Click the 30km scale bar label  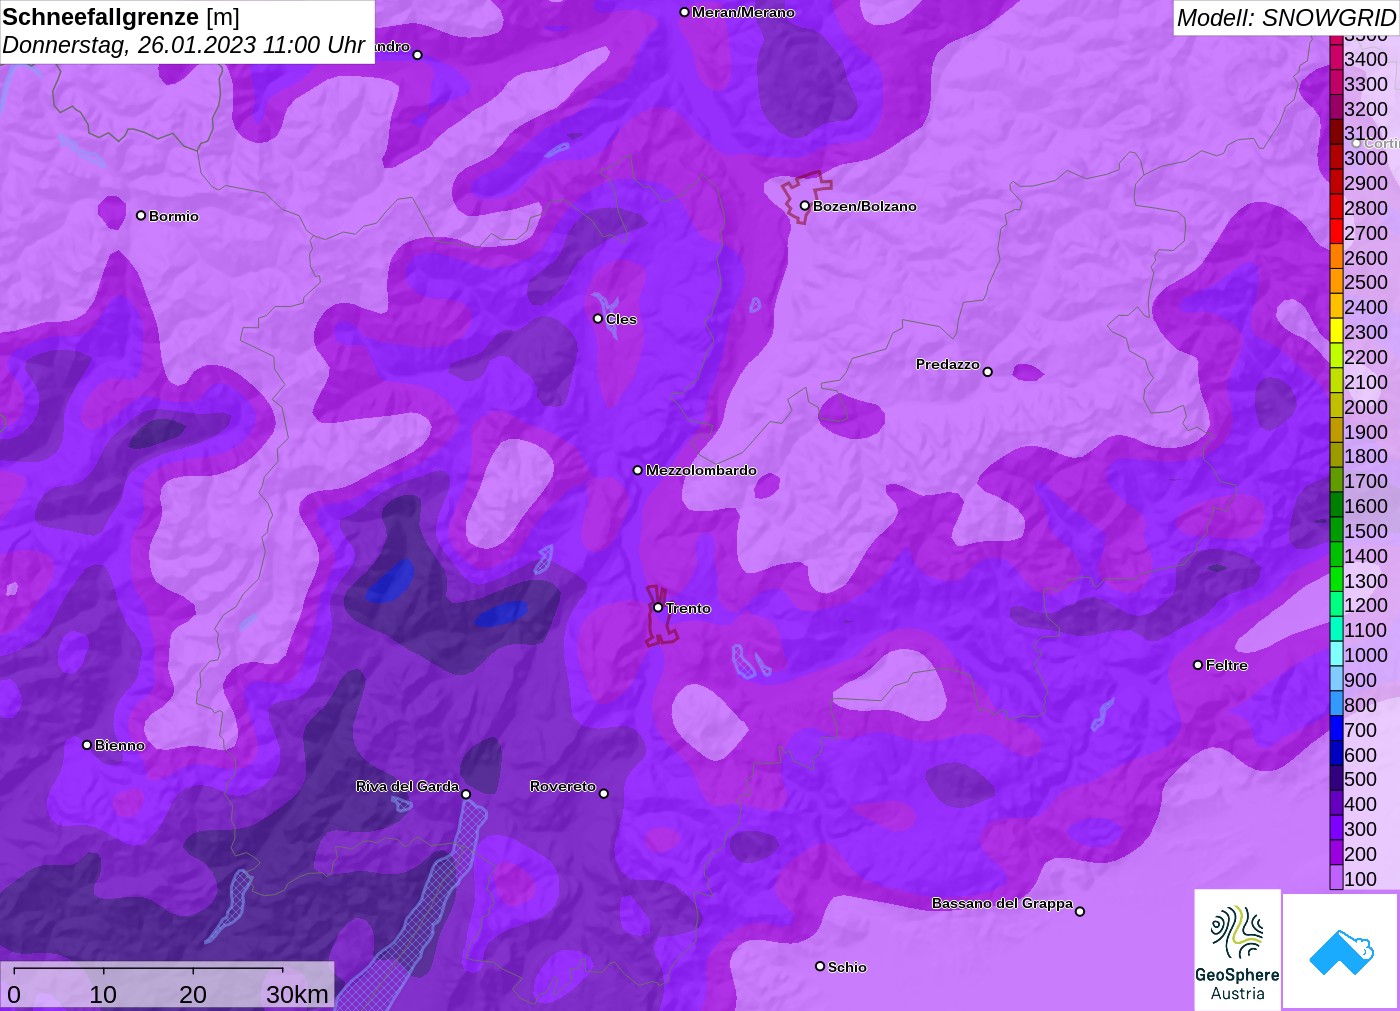(x=297, y=994)
